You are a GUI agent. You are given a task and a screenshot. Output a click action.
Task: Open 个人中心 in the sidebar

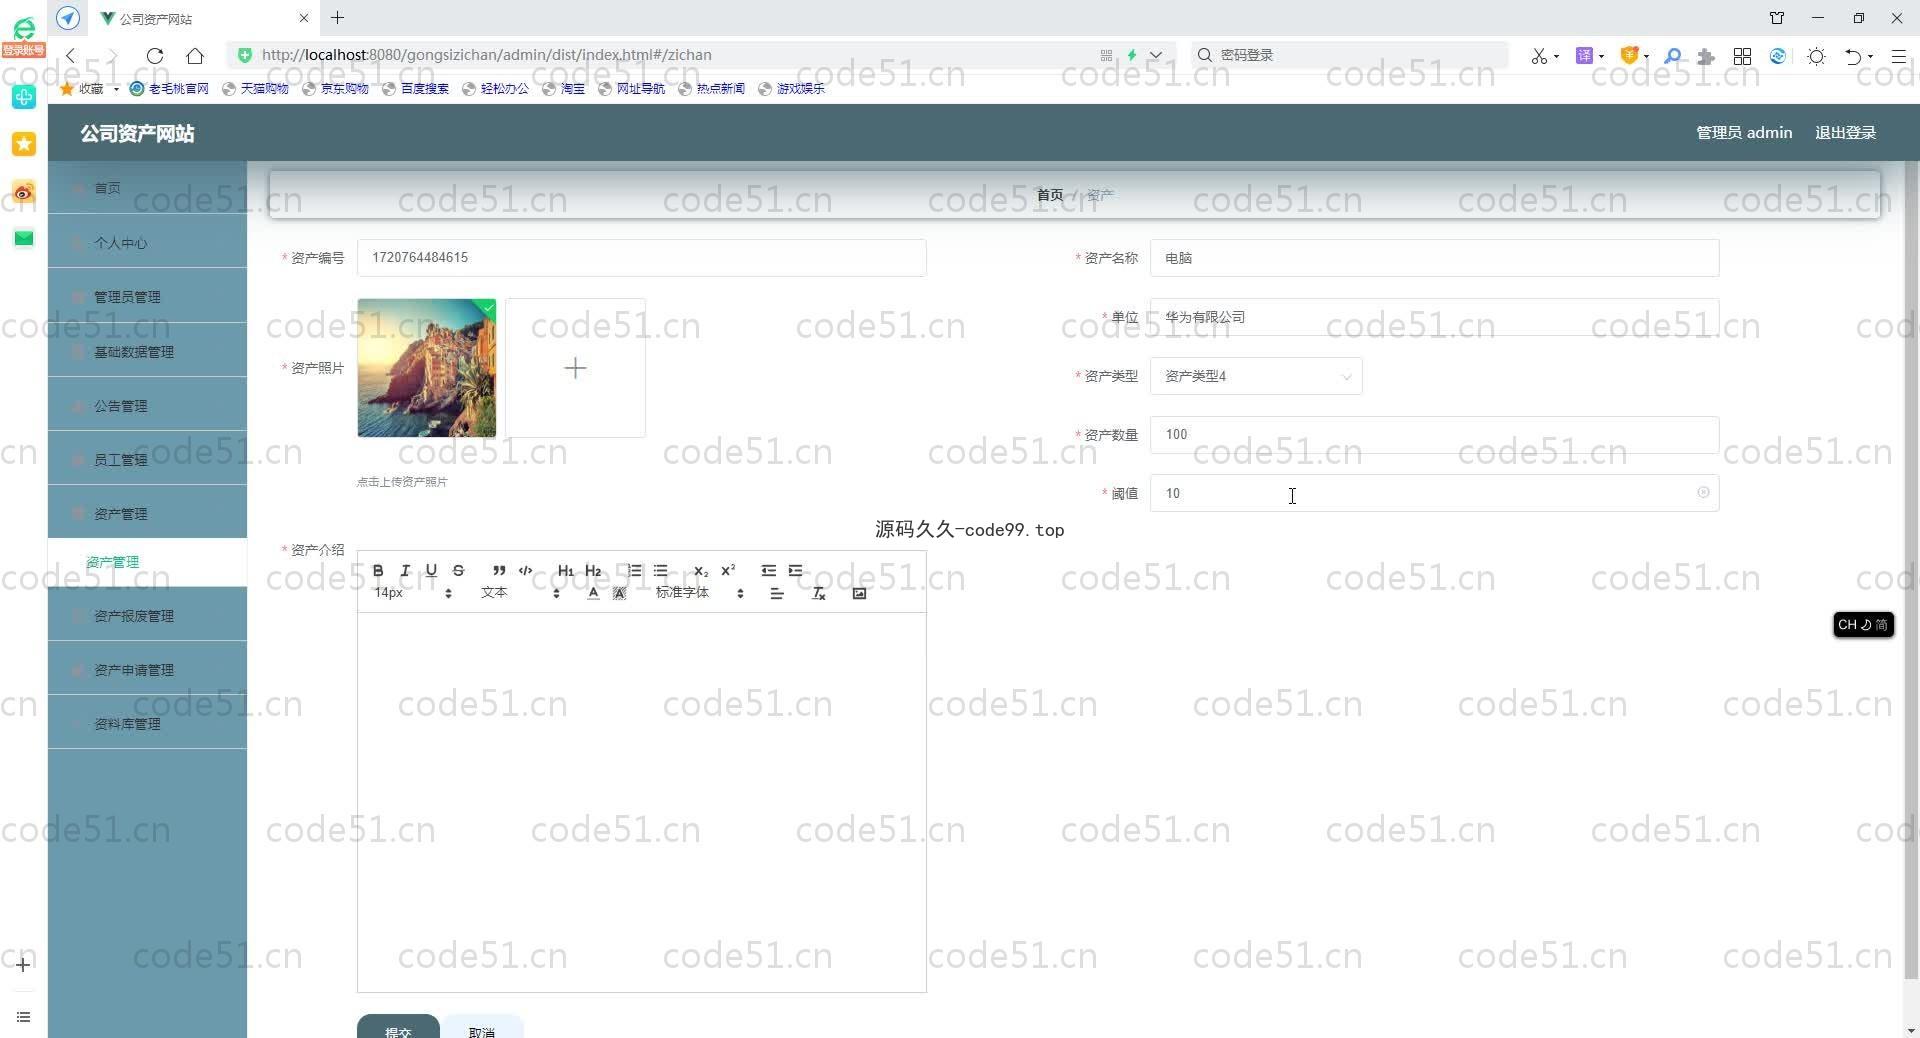point(147,243)
